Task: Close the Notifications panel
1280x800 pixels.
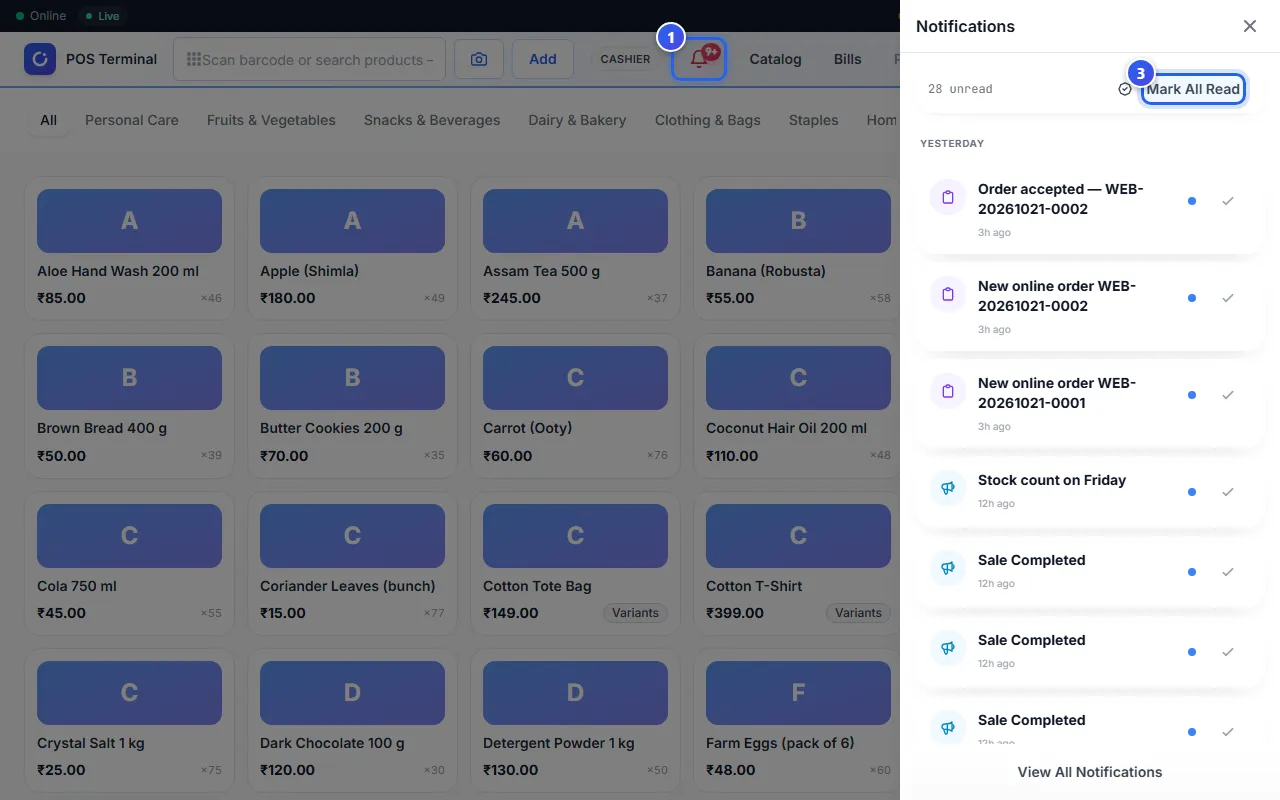Action: (x=1250, y=26)
